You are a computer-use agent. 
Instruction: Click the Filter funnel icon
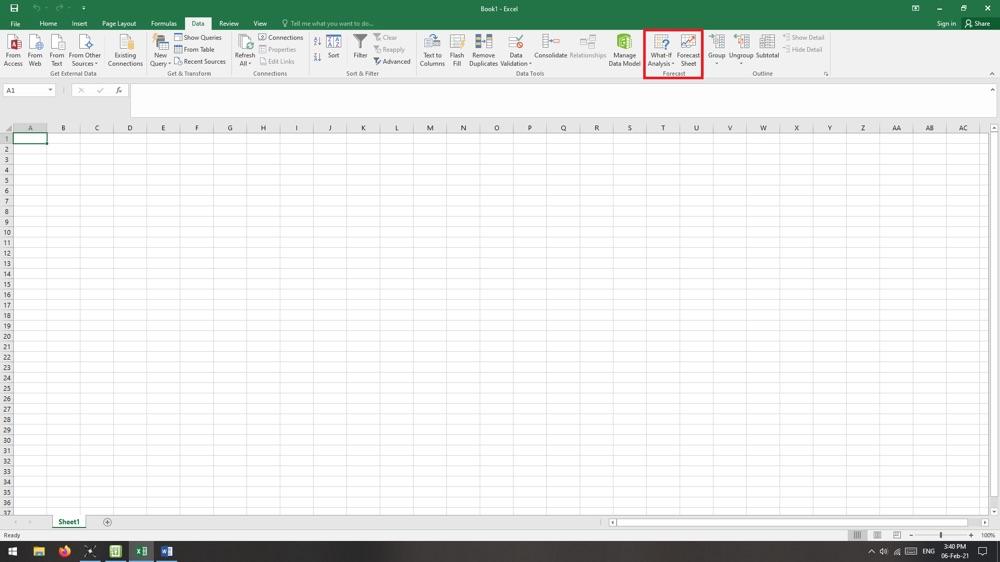coord(360,48)
